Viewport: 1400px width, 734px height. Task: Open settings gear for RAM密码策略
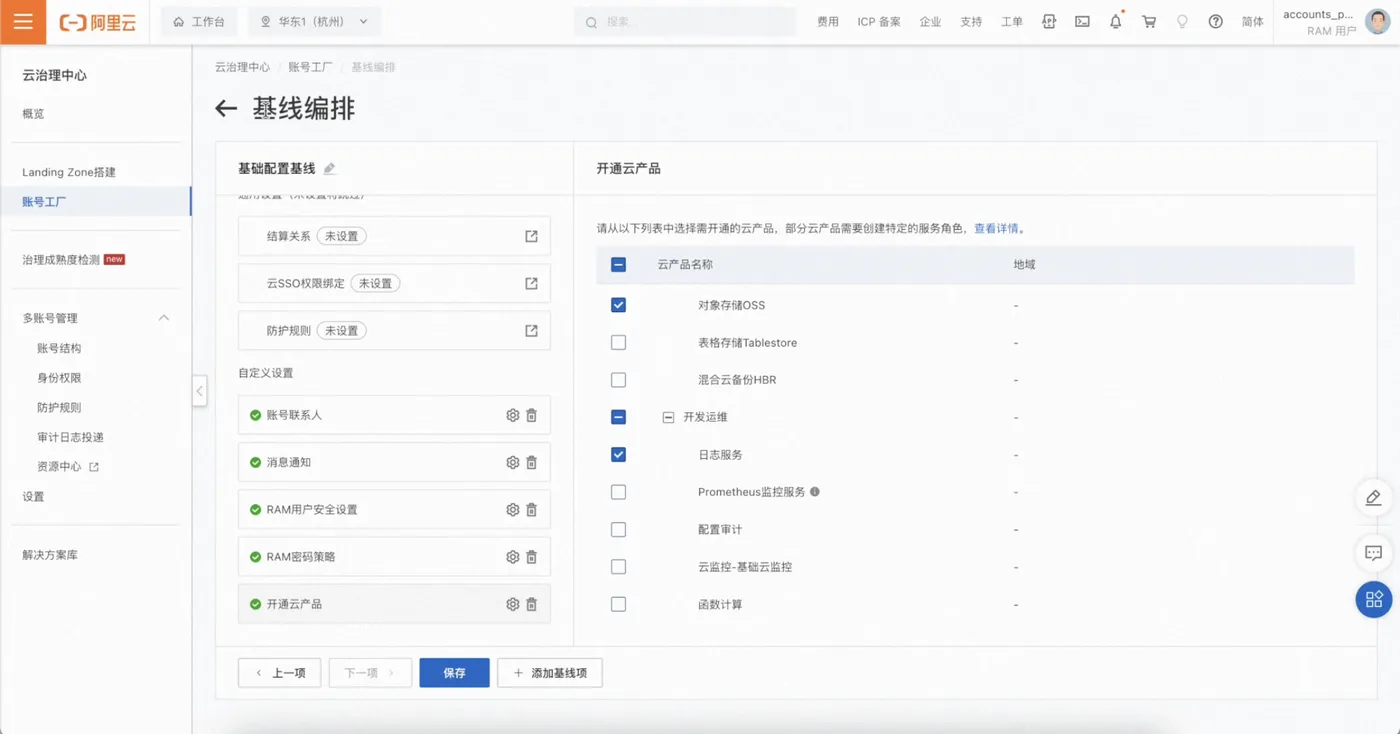513,557
